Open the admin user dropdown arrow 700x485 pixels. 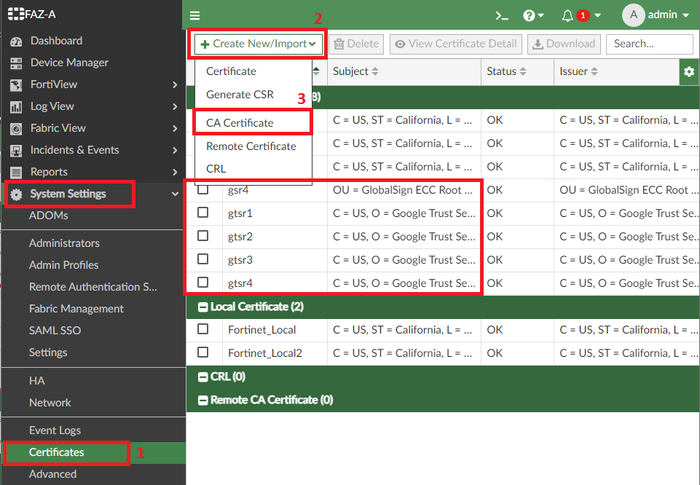(x=686, y=16)
